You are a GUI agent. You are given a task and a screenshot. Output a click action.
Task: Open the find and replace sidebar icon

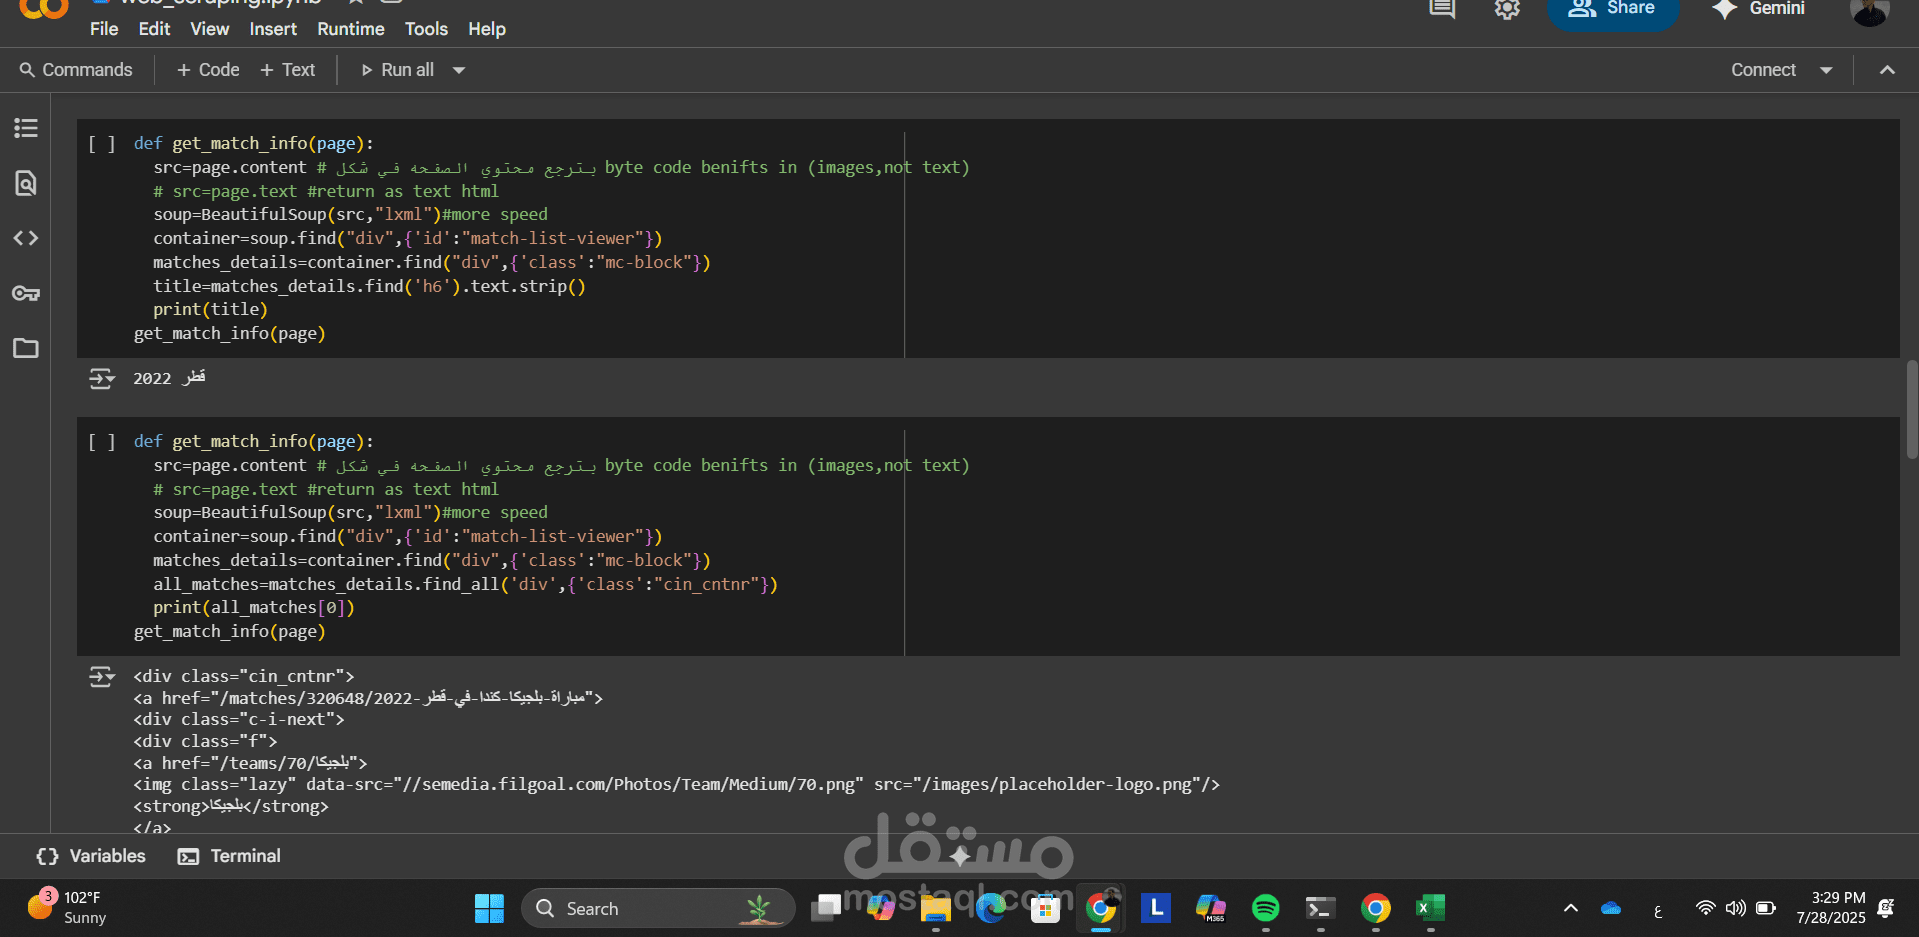[x=26, y=183]
